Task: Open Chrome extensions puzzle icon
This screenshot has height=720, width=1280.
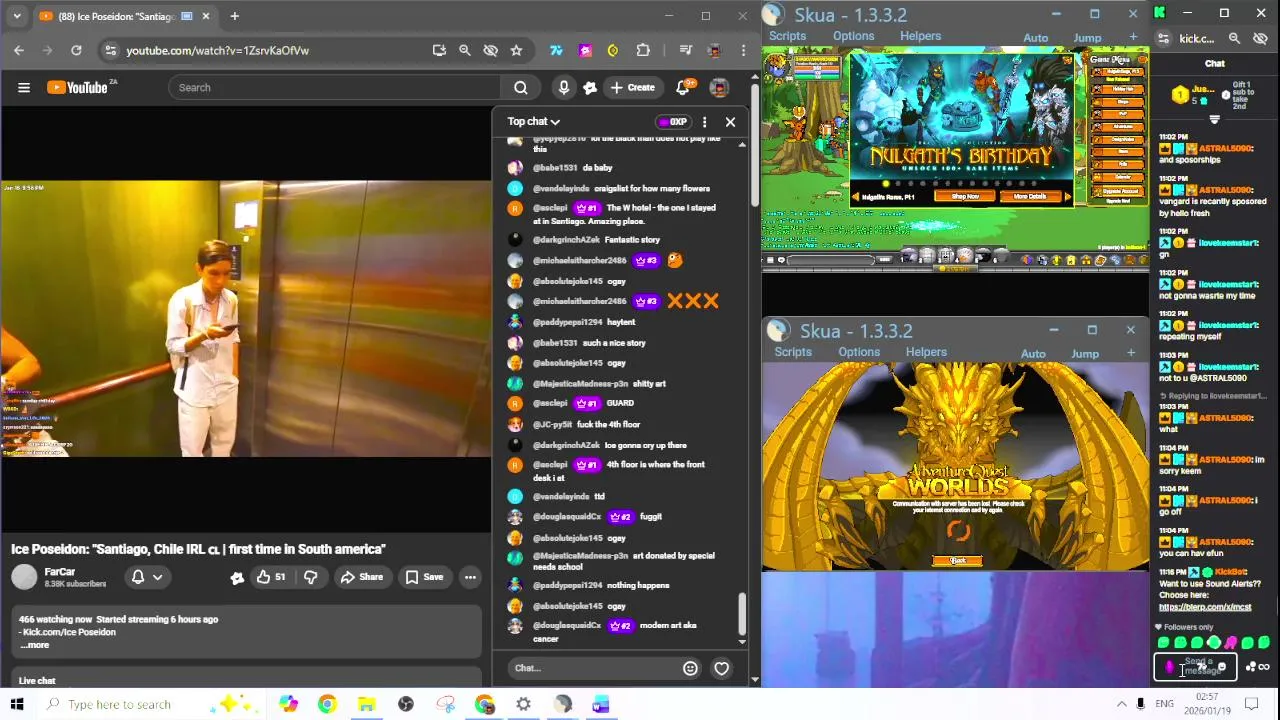Action: coord(643,50)
